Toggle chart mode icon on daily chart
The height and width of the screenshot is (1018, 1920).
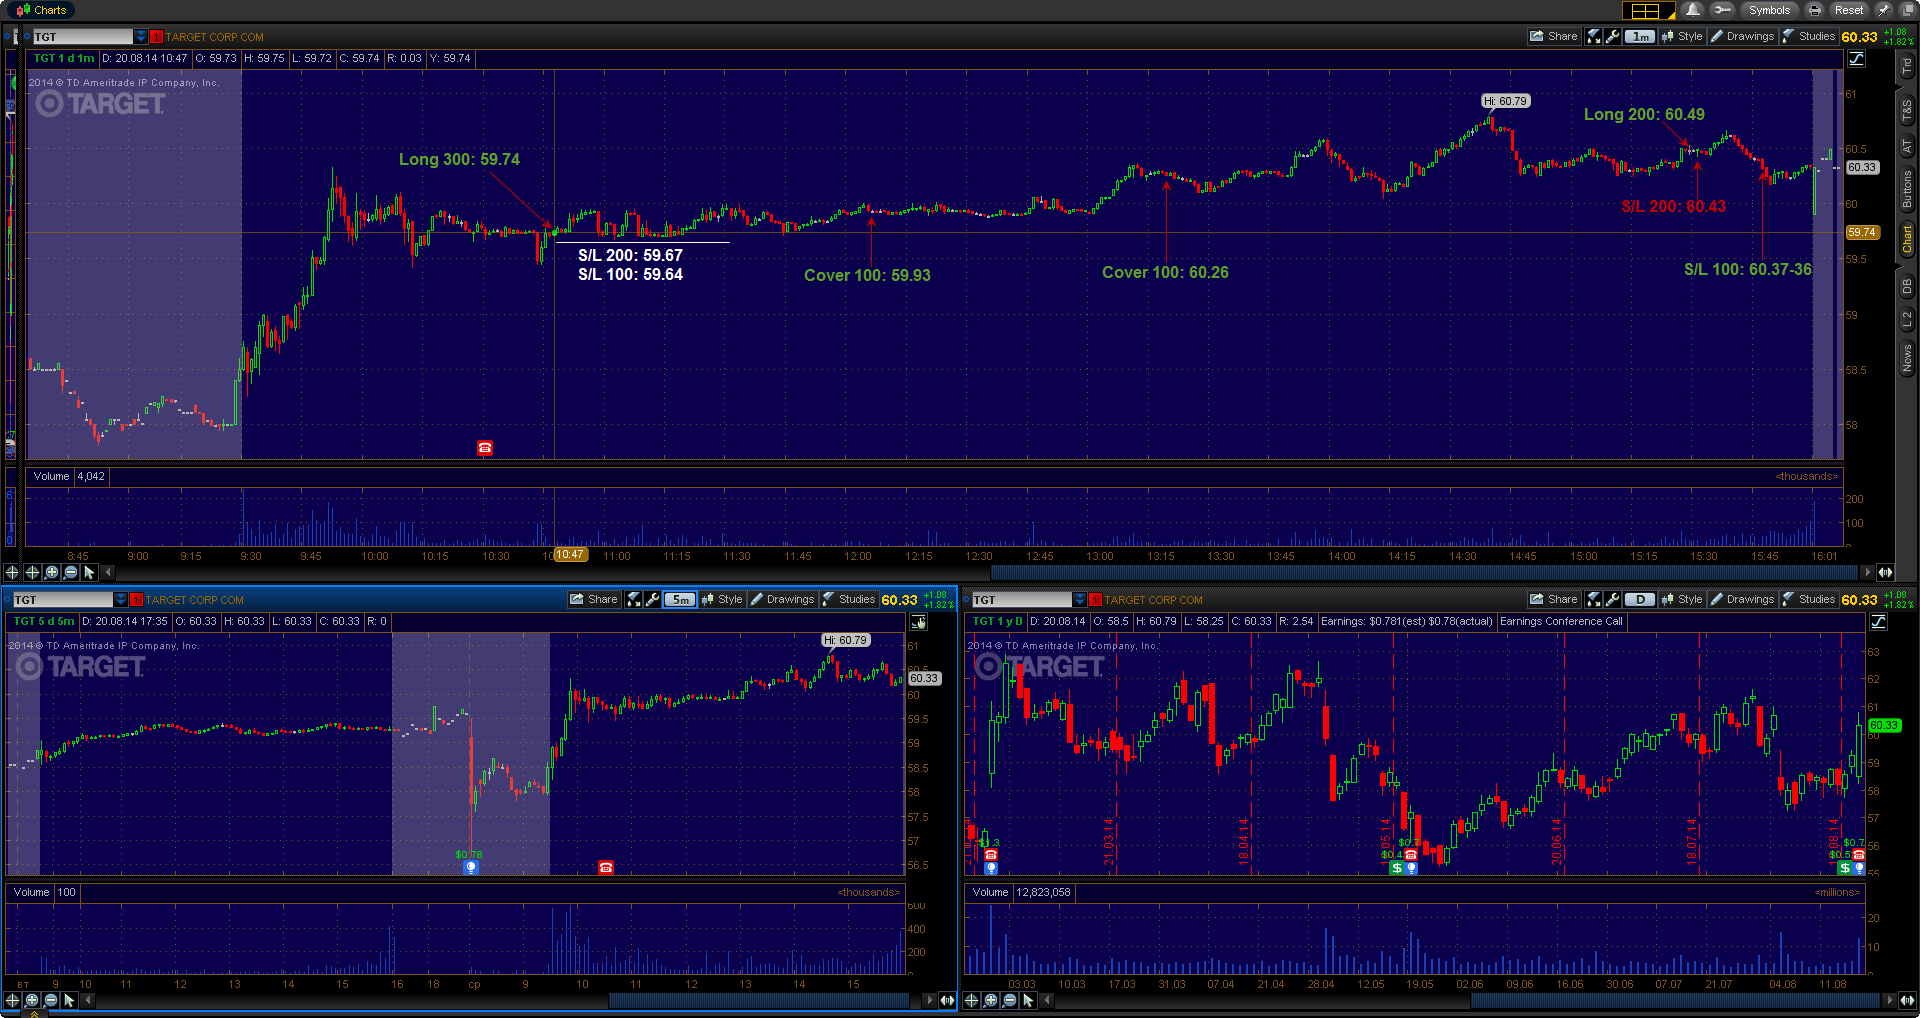pos(1879,622)
